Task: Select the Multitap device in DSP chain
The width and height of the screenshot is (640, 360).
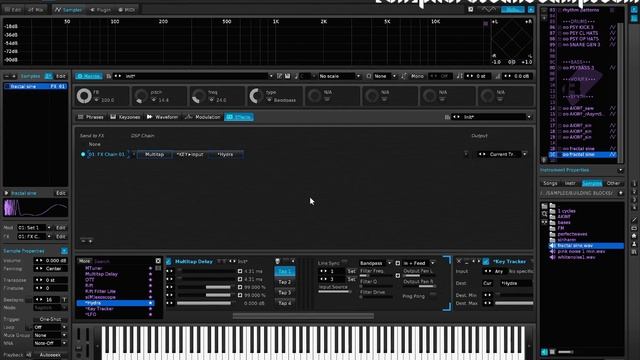Action: [x=154, y=154]
